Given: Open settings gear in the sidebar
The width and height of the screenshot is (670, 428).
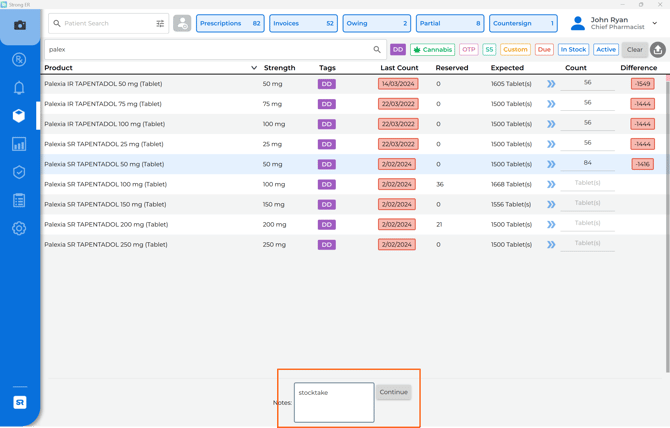Looking at the screenshot, I should [x=19, y=229].
